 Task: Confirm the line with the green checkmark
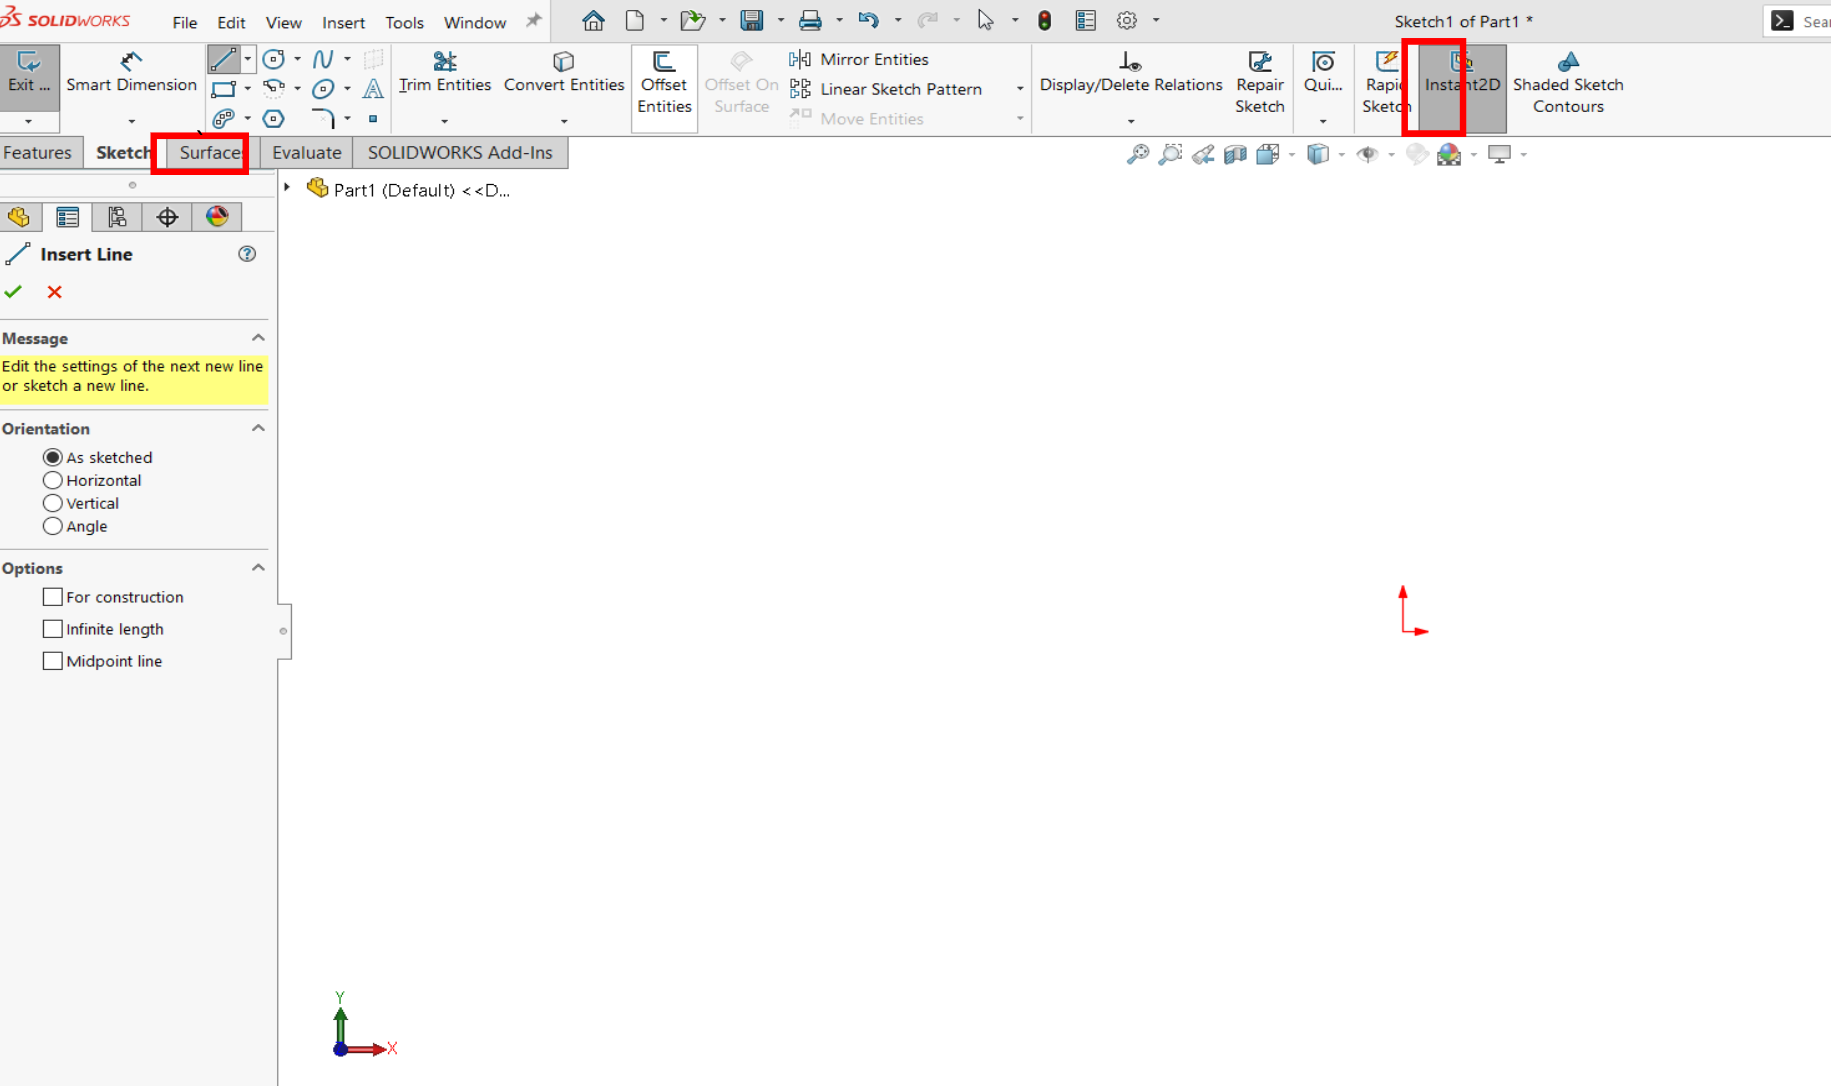(x=13, y=292)
